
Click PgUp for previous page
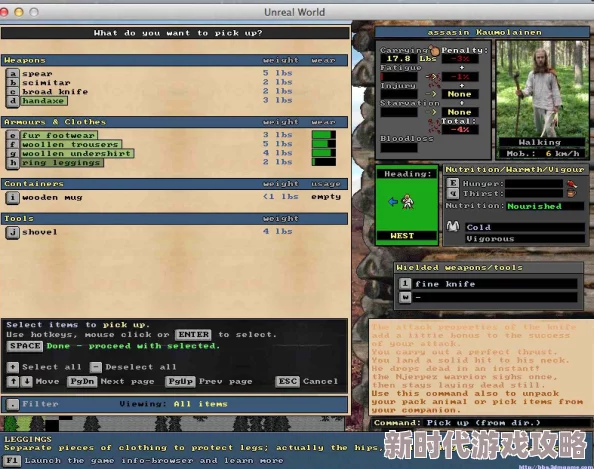180,381
